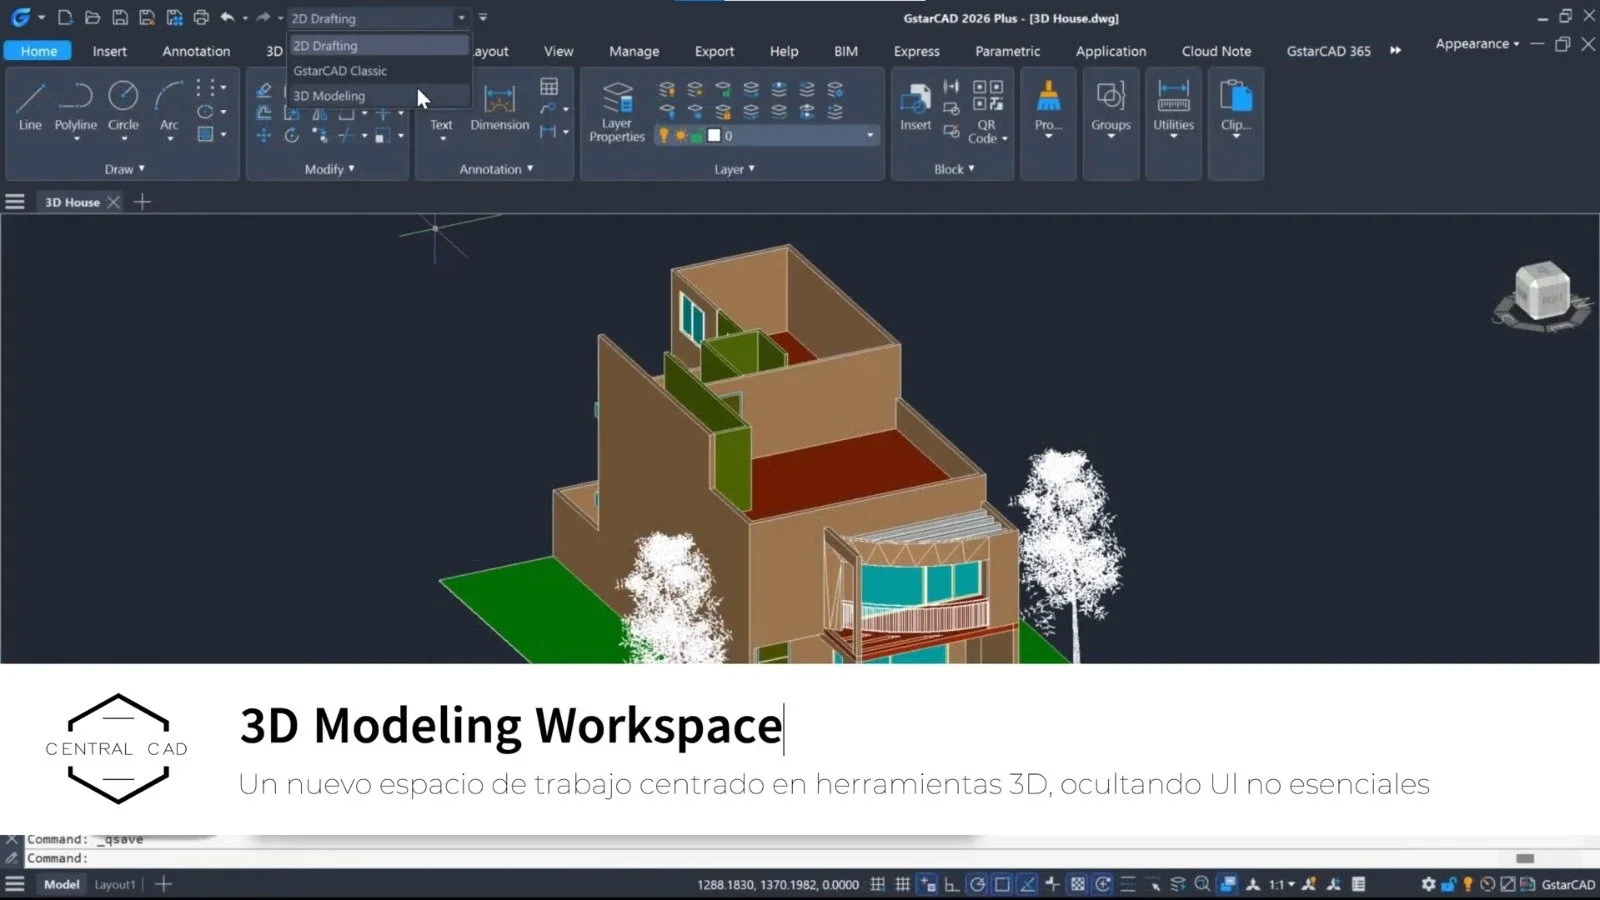Viewport: 1600px width, 900px height.
Task: Select the Move tool in Modify panel
Action: click(263, 136)
